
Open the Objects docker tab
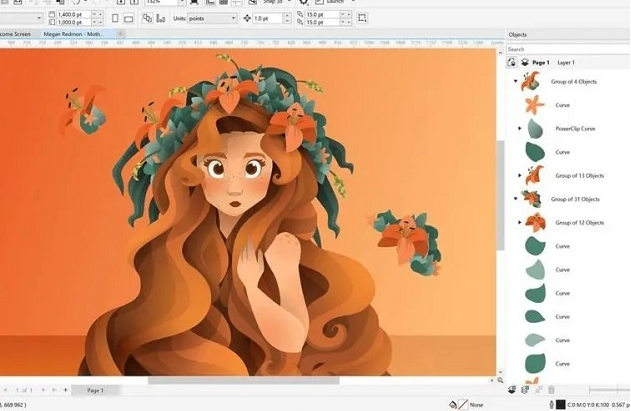point(518,34)
